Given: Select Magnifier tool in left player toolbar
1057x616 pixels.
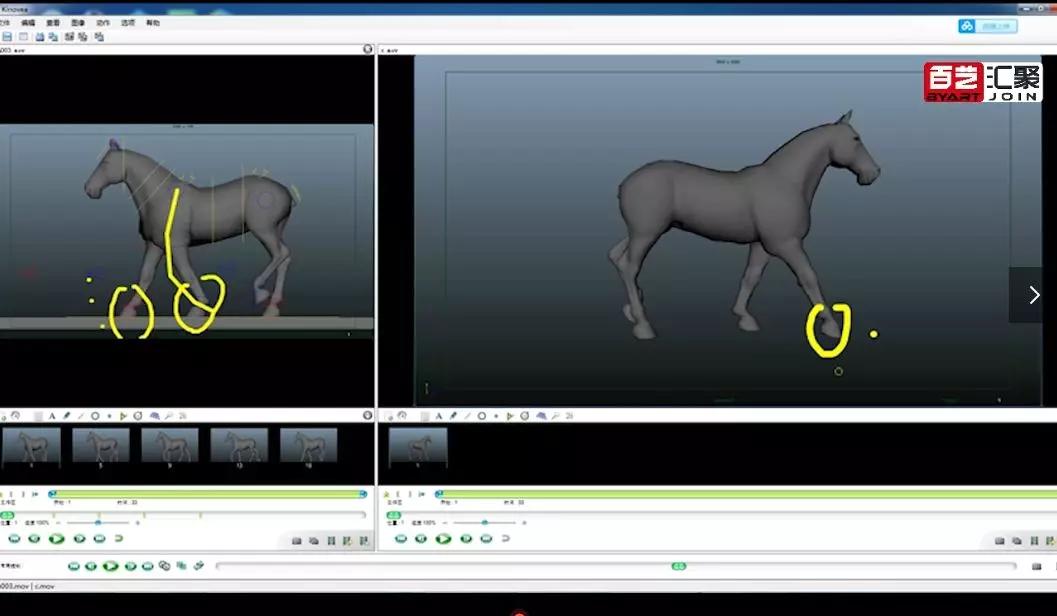Looking at the screenshot, I should click(x=169, y=416).
